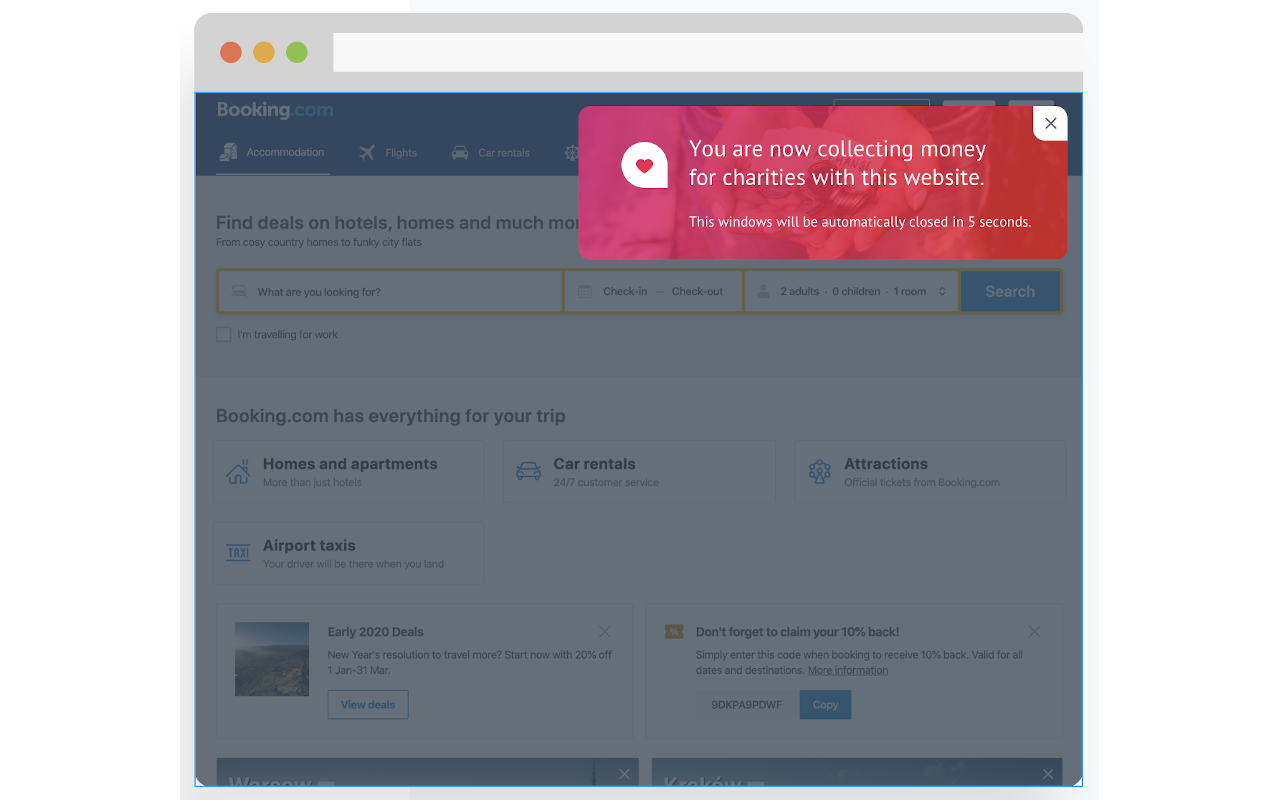Click the TAXI icon for Airport taxis
The height and width of the screenshot is (800, 1280).
[x=238, y=553]
